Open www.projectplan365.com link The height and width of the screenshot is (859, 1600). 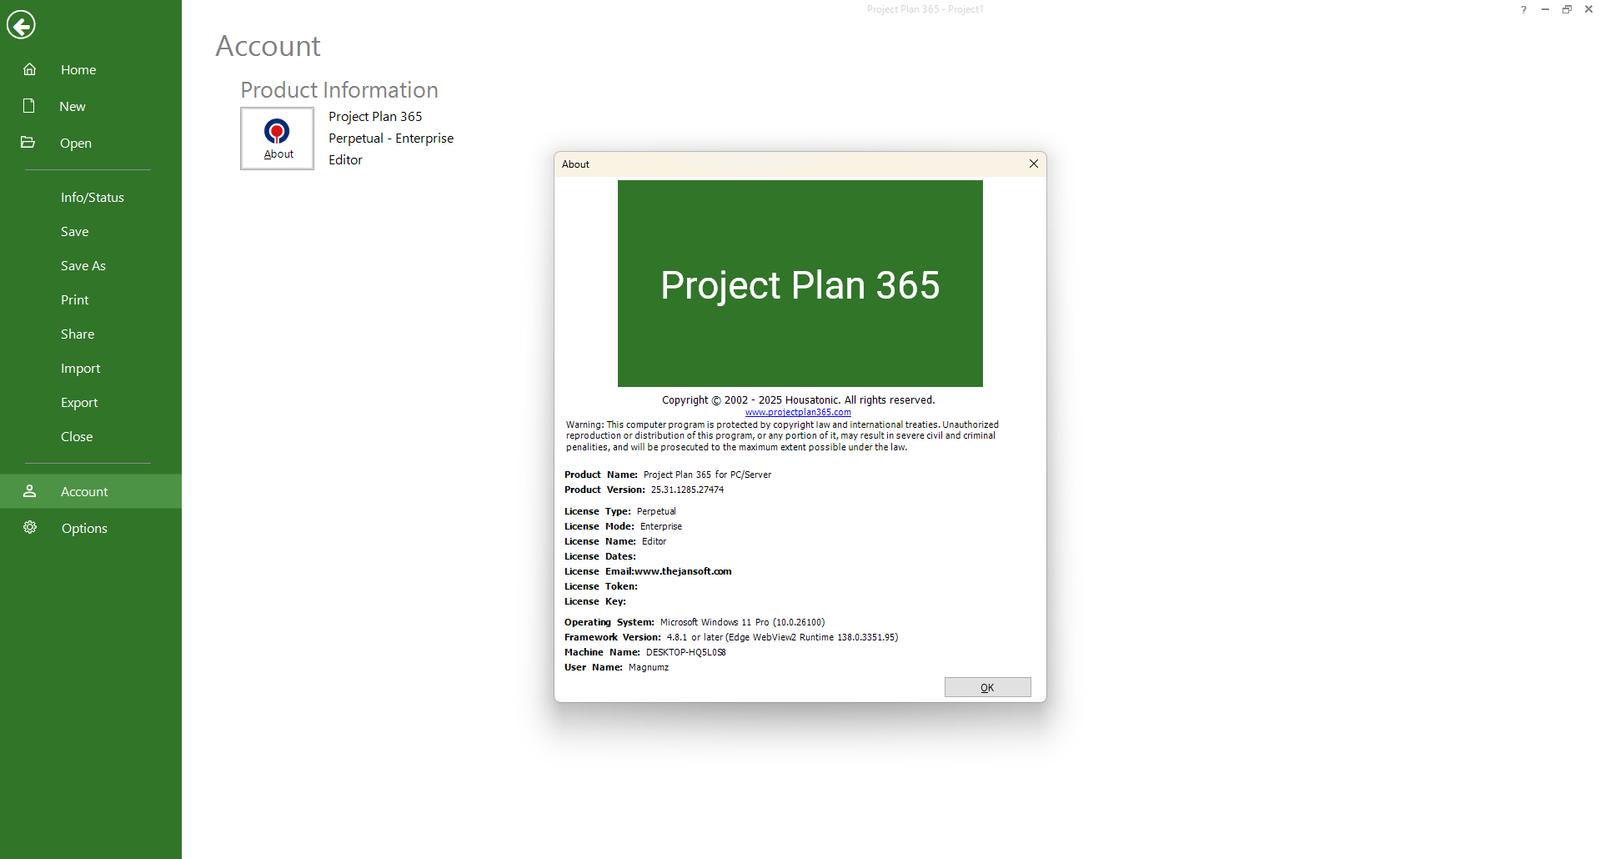coord(798,412)
